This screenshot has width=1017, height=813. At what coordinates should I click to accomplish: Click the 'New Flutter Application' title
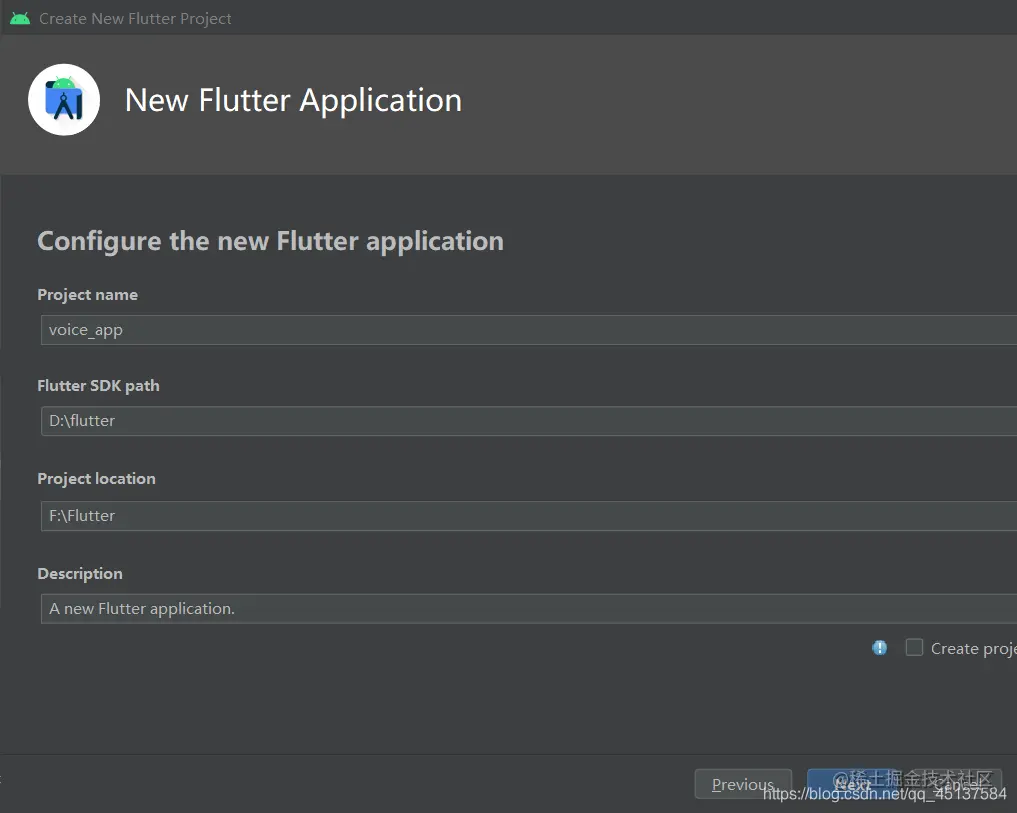coord(293,101)
